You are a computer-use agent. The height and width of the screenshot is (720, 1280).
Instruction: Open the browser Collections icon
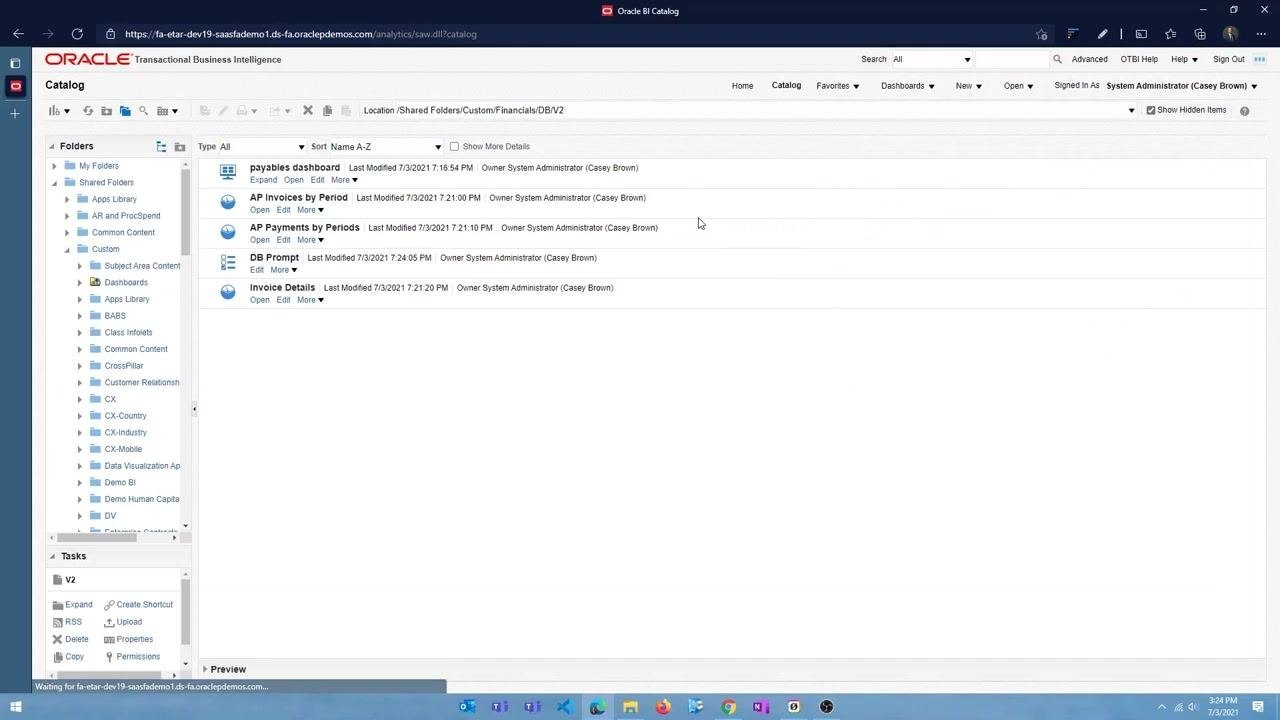(x=1200, y=34)
